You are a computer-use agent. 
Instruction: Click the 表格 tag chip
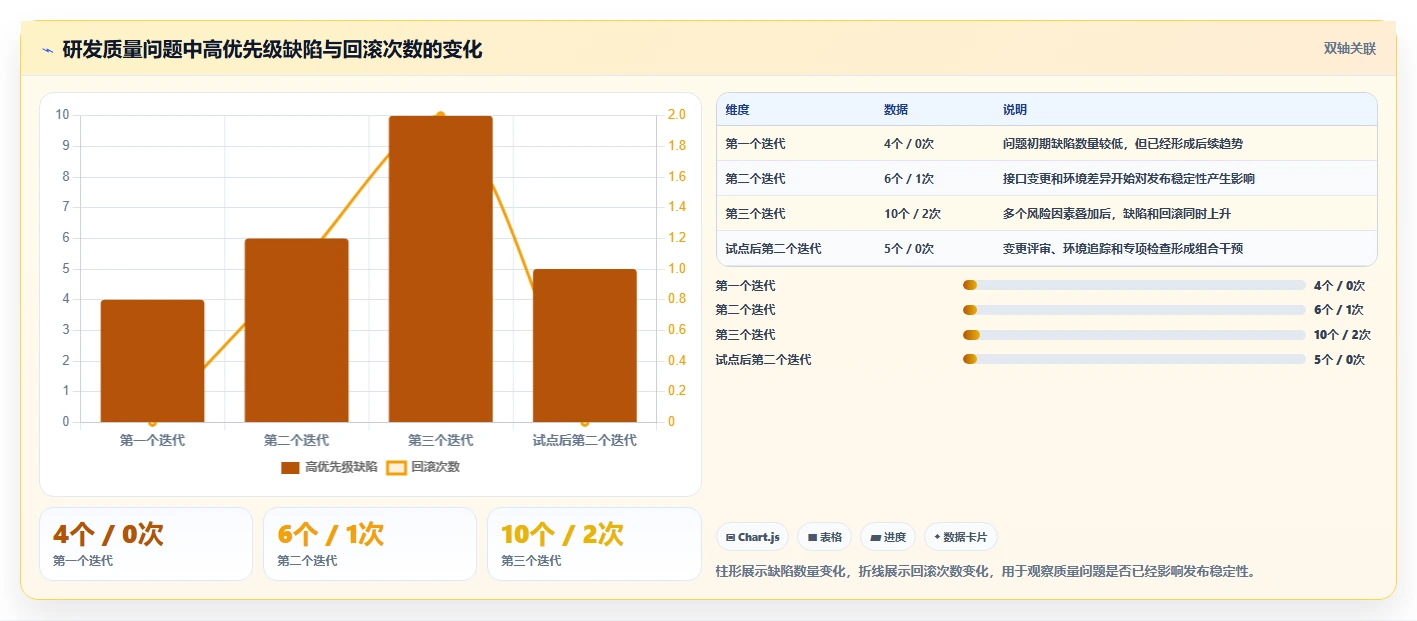pyautogui.click(x=825, y=537)
